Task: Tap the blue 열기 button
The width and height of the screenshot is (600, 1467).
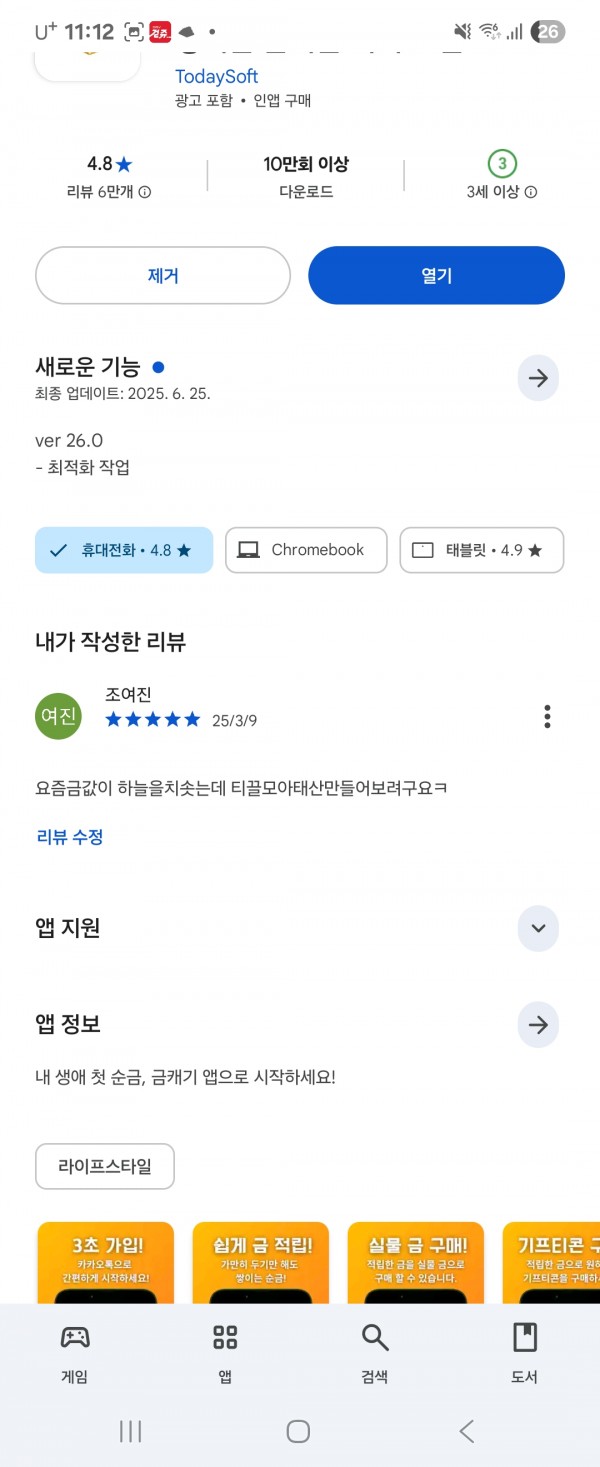Action: pyautogui.click(x=436, y=275)
